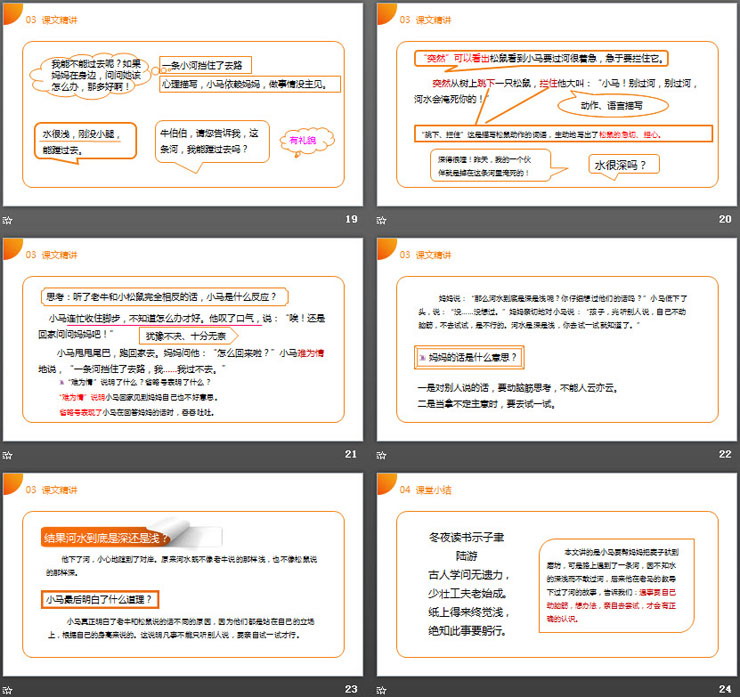Click the '一条小河挡住了去路' box on slide 19

[x=205, y=65]
